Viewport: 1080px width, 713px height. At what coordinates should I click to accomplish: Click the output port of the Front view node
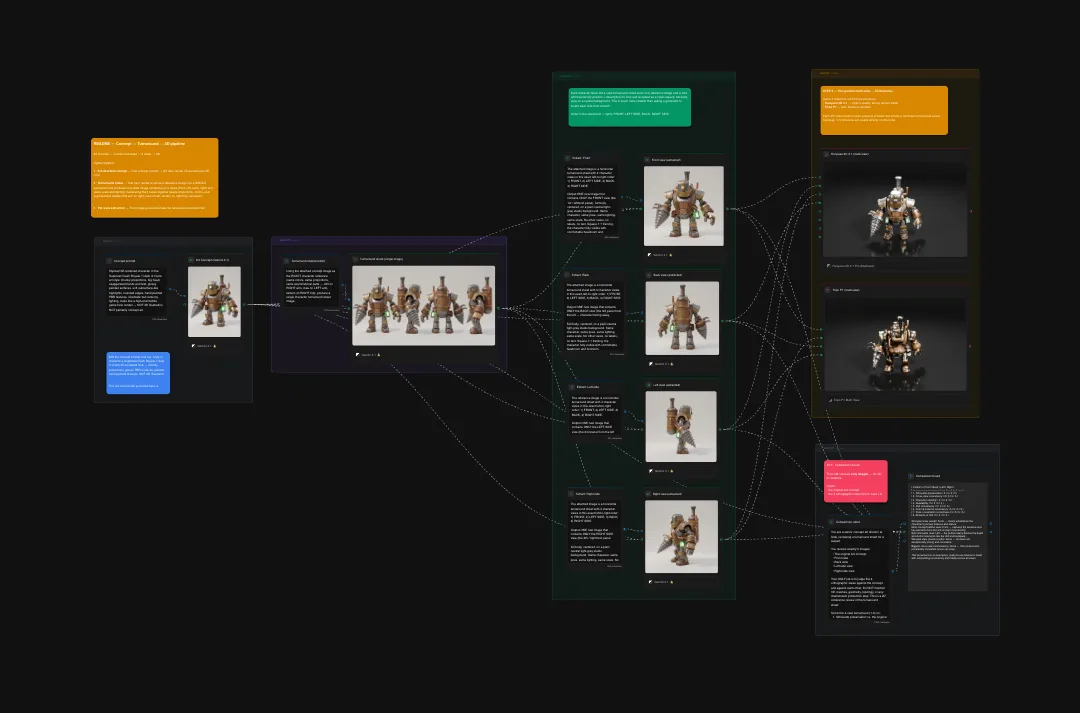(x=727, y=208)
